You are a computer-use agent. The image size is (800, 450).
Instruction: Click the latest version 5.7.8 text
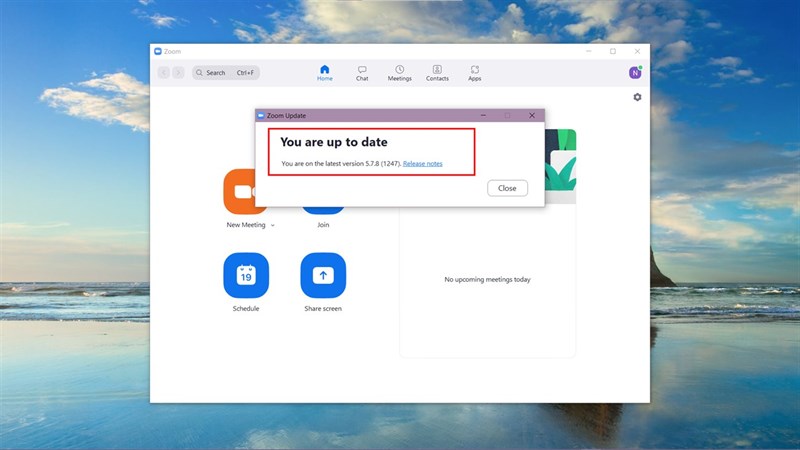coord(341,163)
